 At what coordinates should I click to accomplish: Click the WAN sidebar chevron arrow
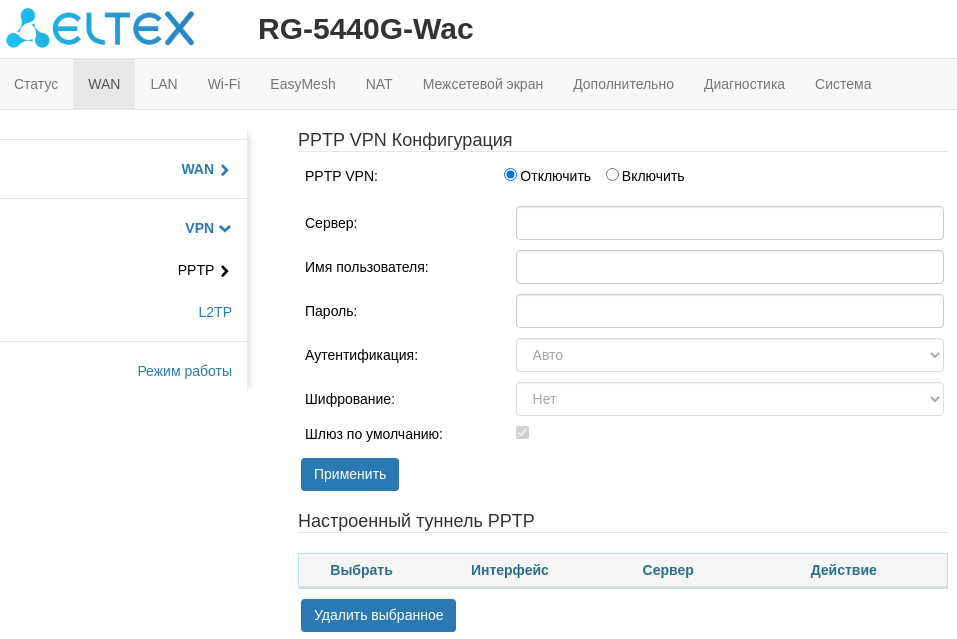[x=225, y=170]
